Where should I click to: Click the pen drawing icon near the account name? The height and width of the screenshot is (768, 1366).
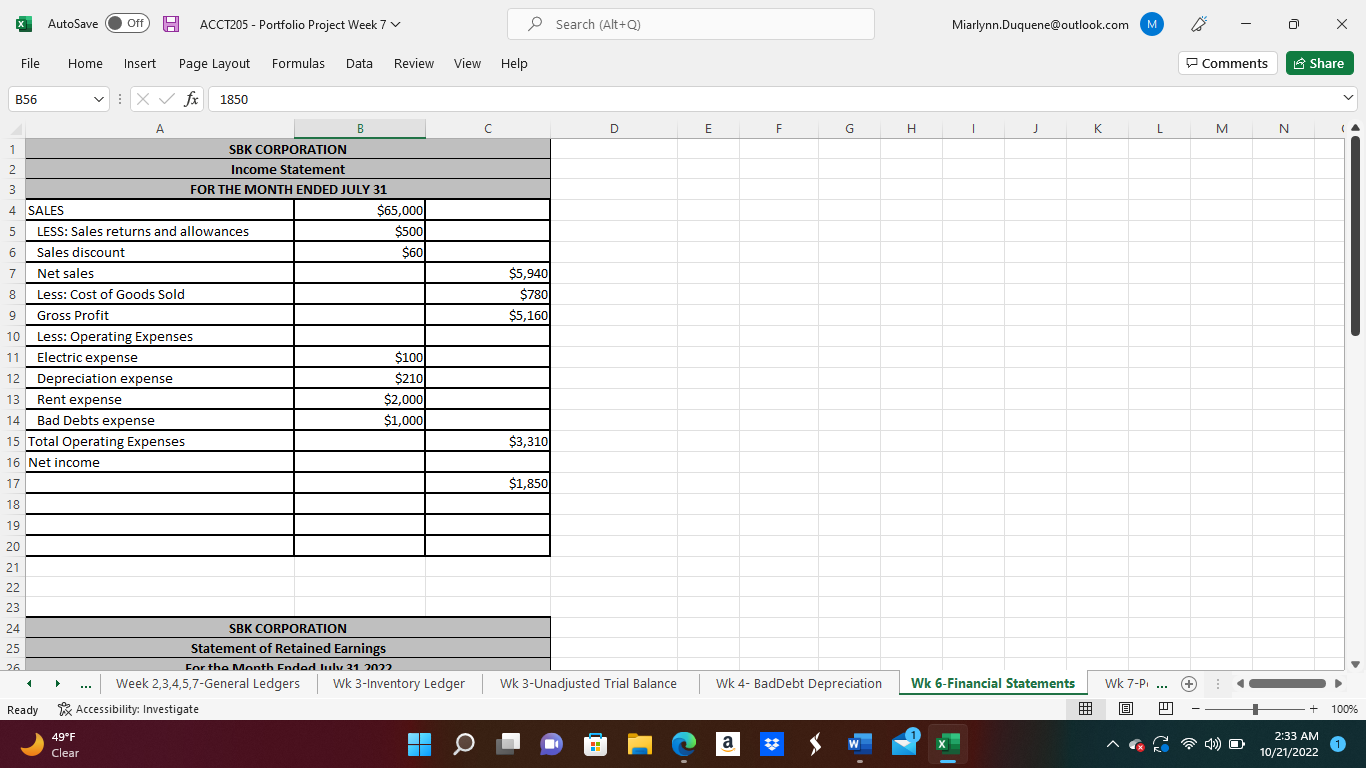click(1198, 24)
